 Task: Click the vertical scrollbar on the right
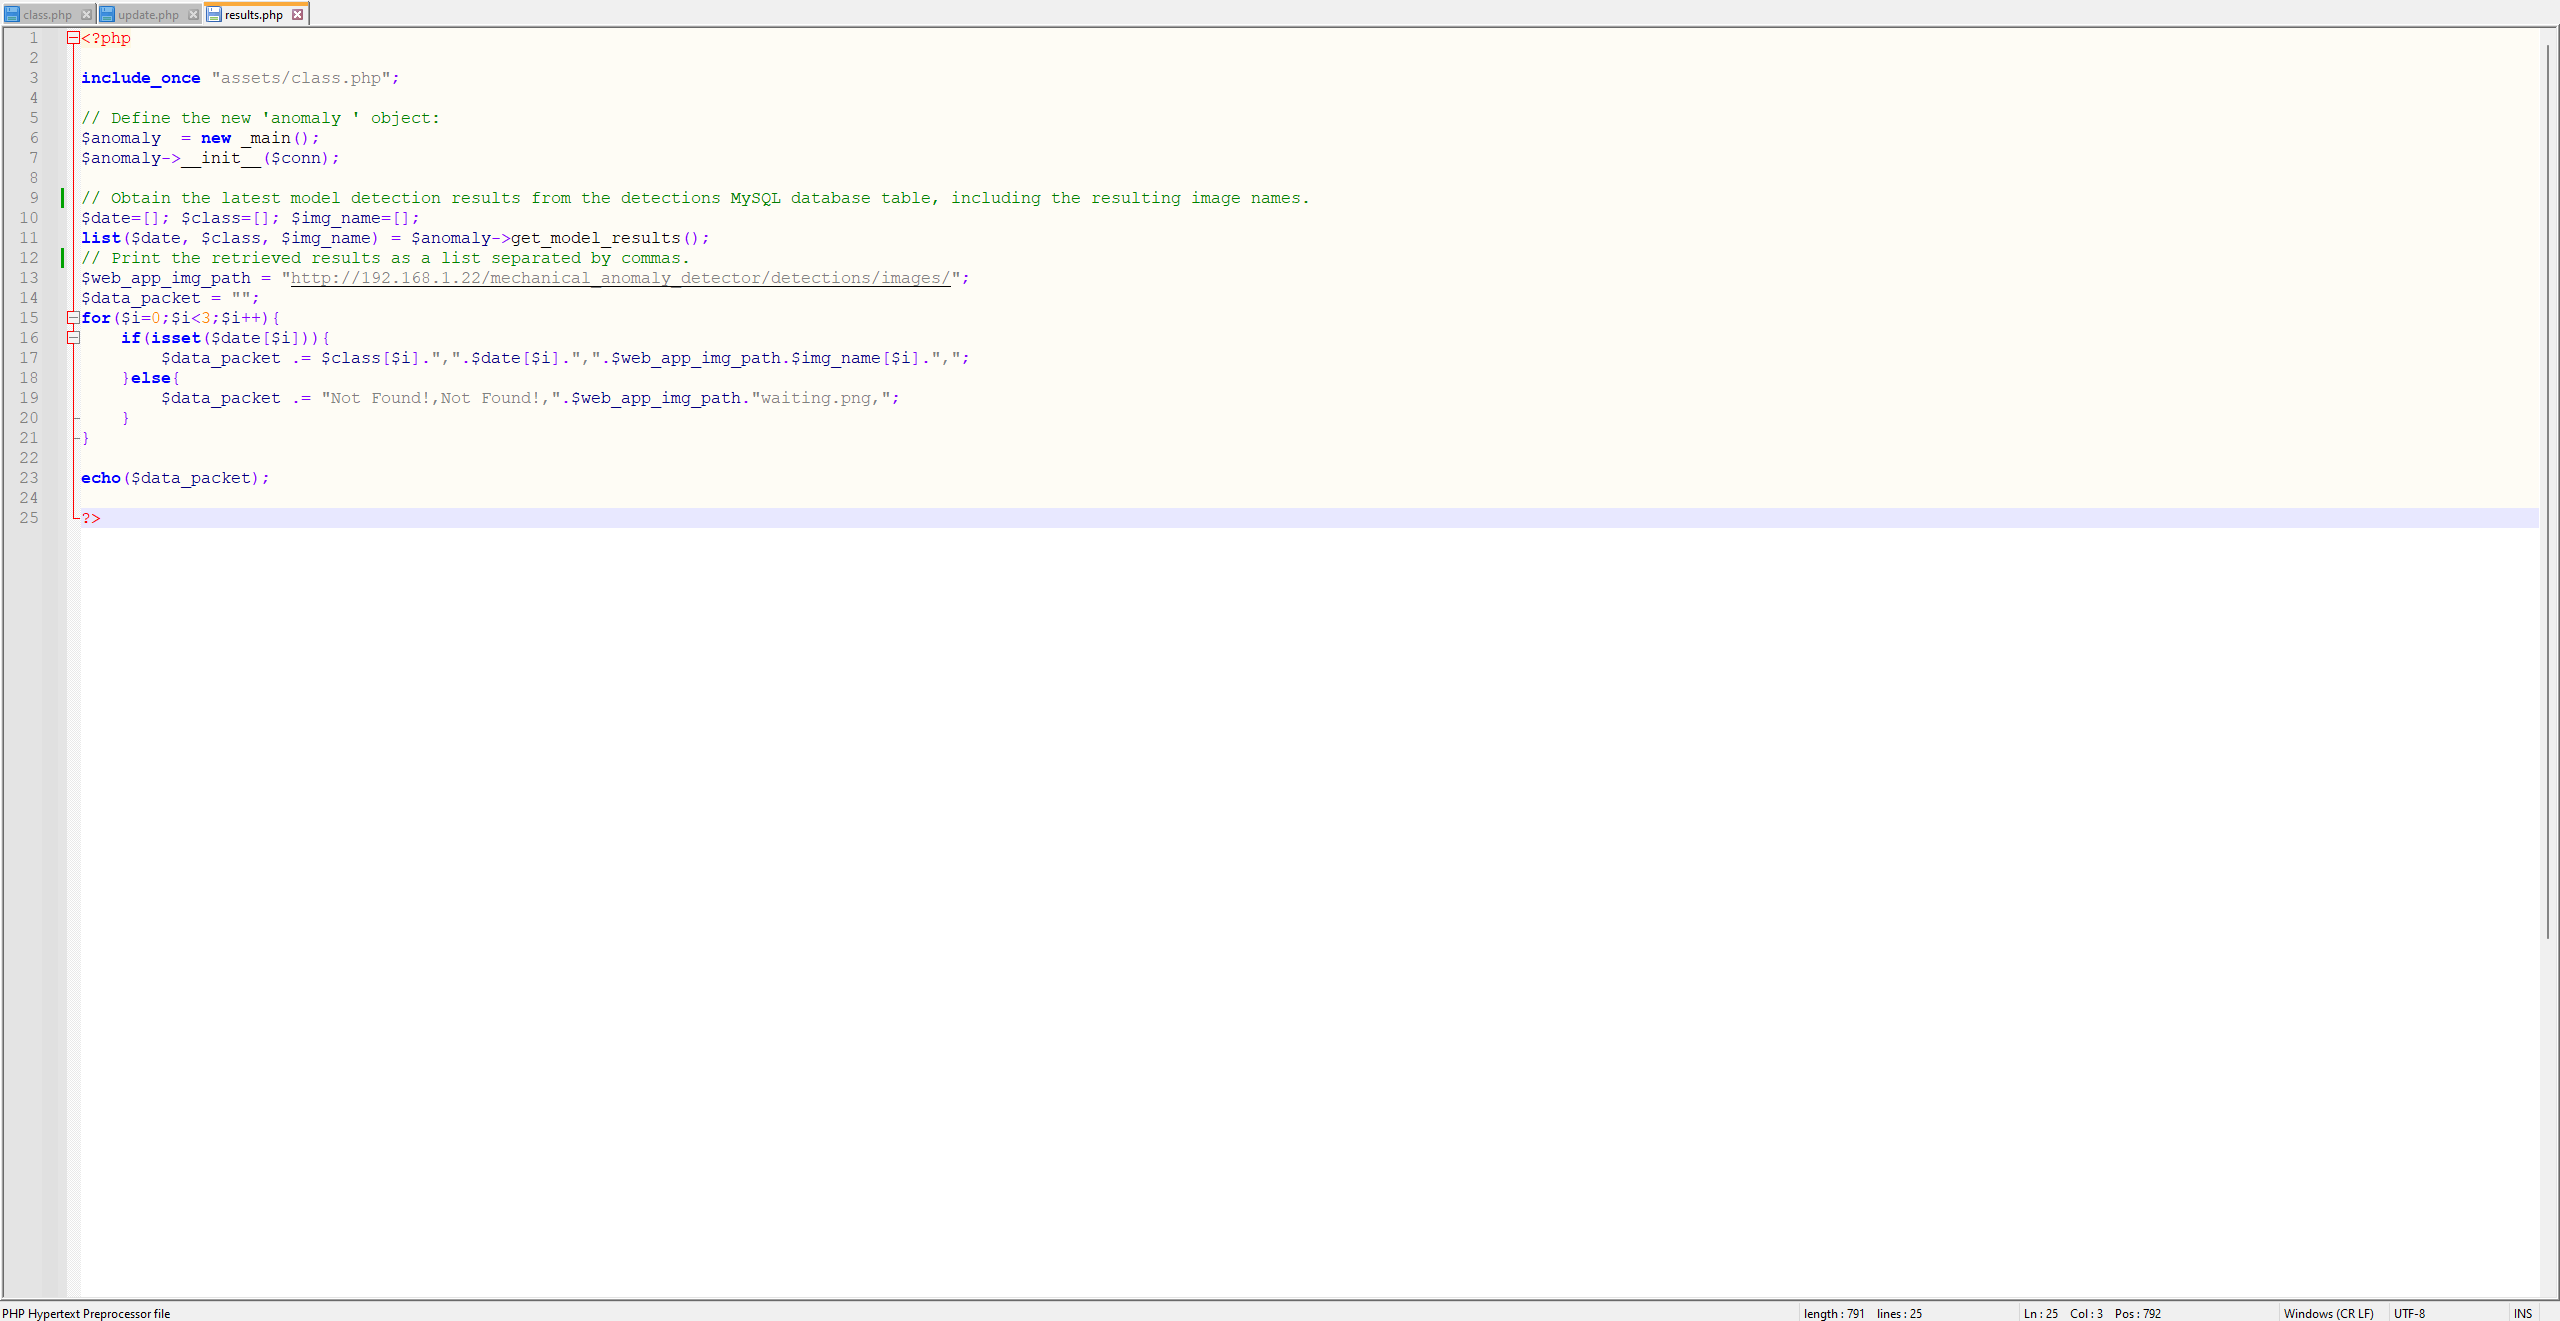click(2549, 490)
